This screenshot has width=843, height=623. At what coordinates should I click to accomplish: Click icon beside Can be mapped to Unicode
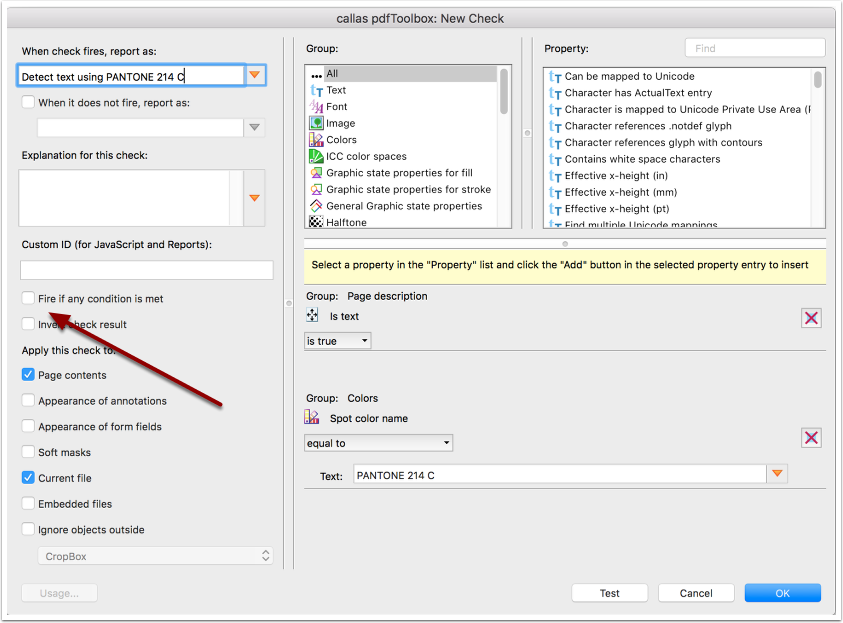pos(555,77)
